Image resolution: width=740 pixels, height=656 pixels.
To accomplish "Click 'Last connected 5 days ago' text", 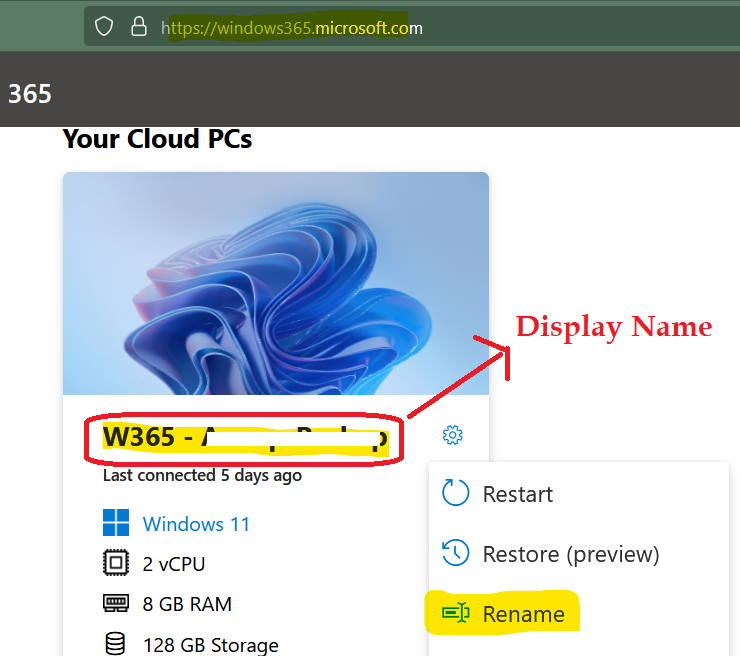I will point(202,475).
